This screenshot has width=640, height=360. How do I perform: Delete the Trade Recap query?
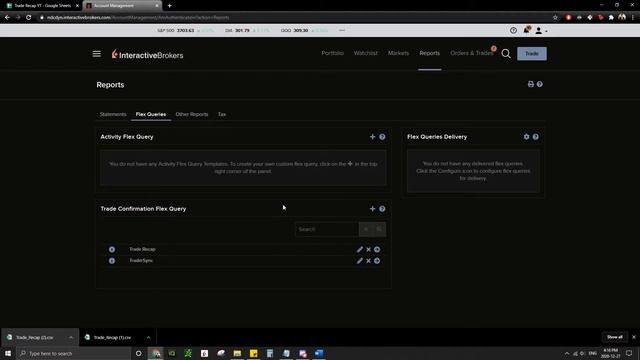point(369,249)
